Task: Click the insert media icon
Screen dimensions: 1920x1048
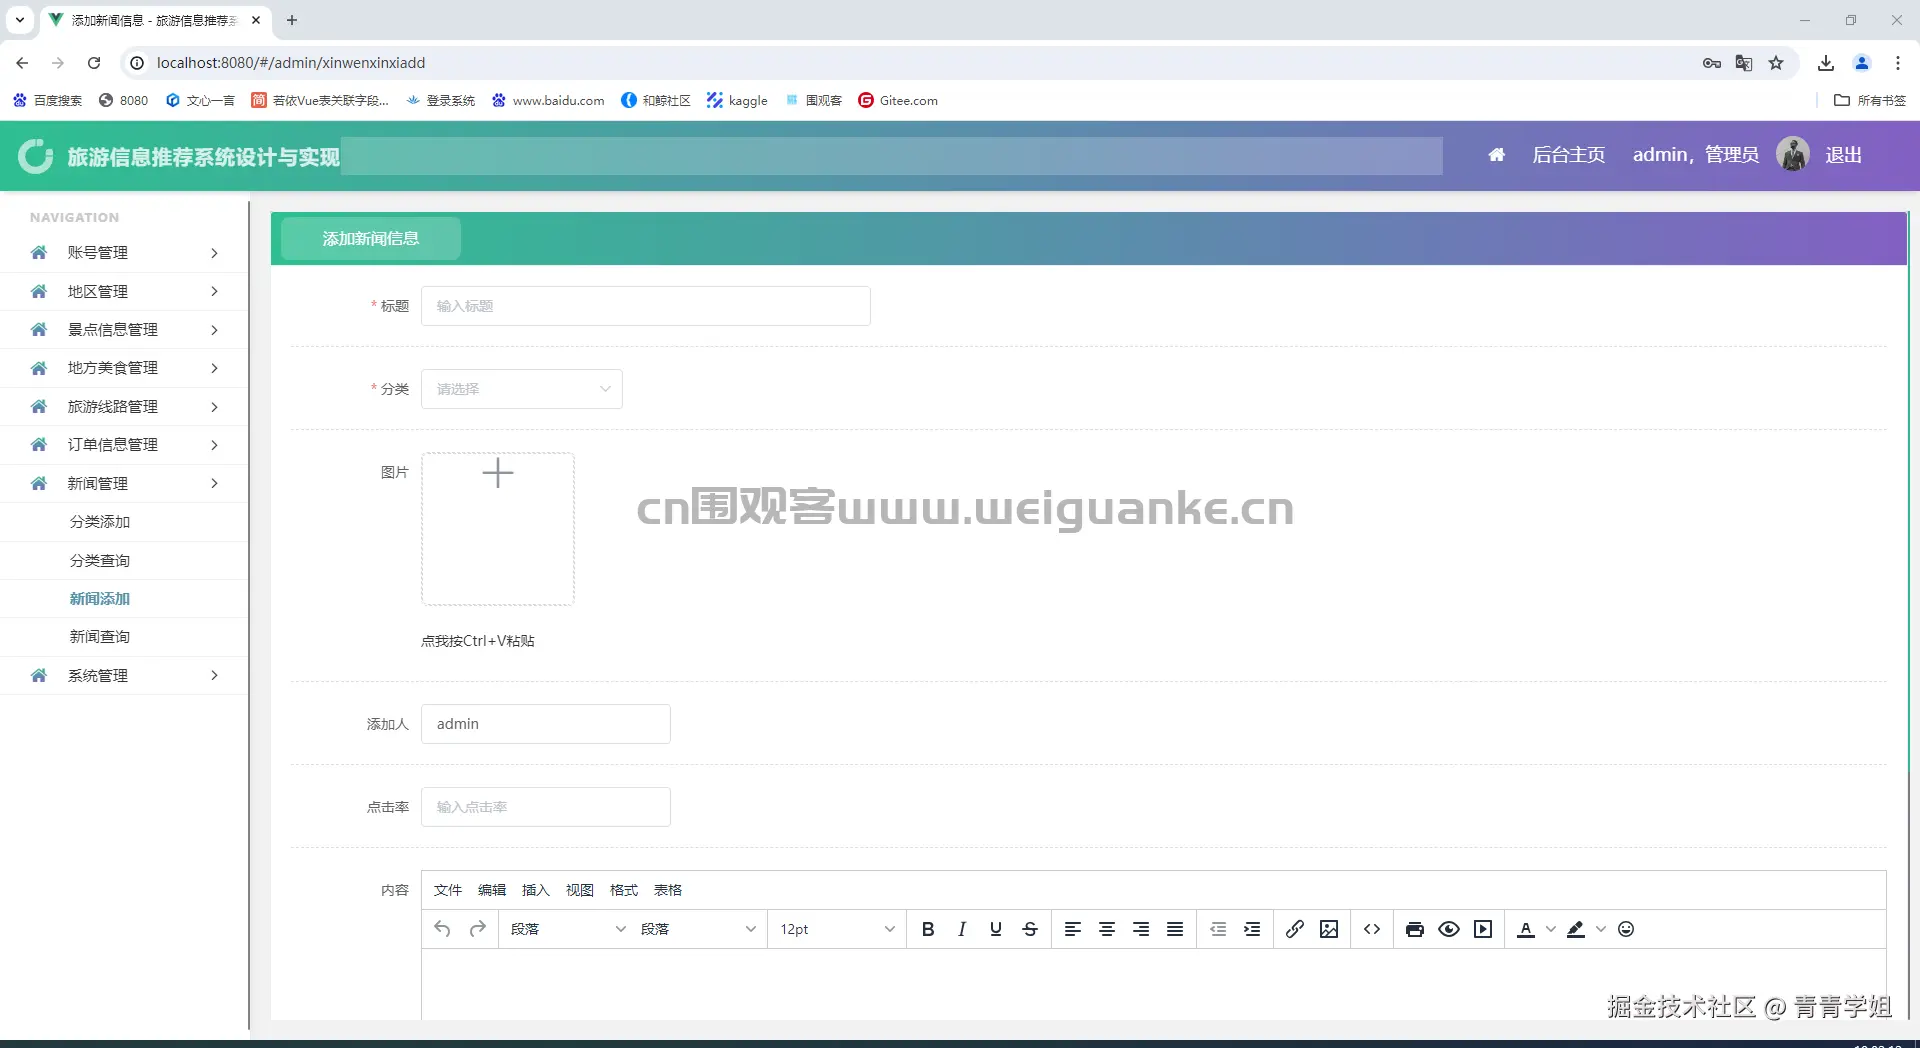Action: point(1483,929)
